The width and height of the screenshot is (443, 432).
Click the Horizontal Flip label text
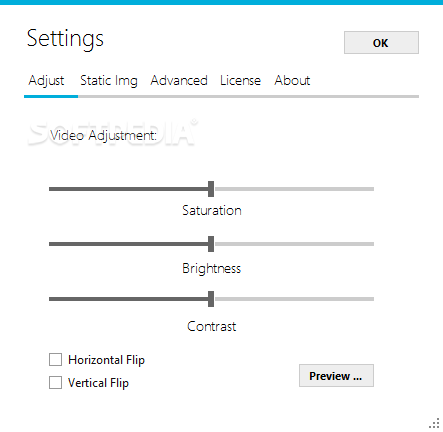tap(106, 360)
